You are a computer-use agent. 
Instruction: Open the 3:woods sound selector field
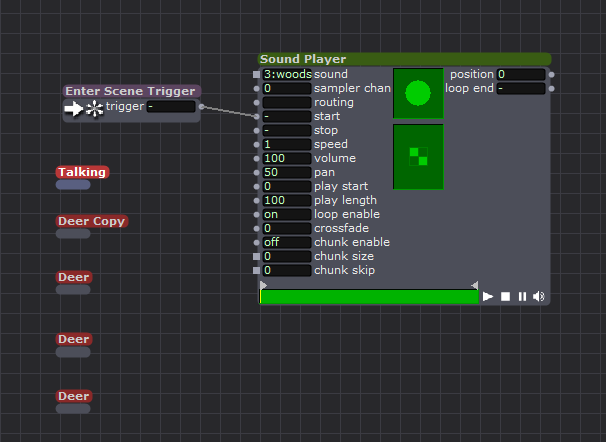coord(287,74)
